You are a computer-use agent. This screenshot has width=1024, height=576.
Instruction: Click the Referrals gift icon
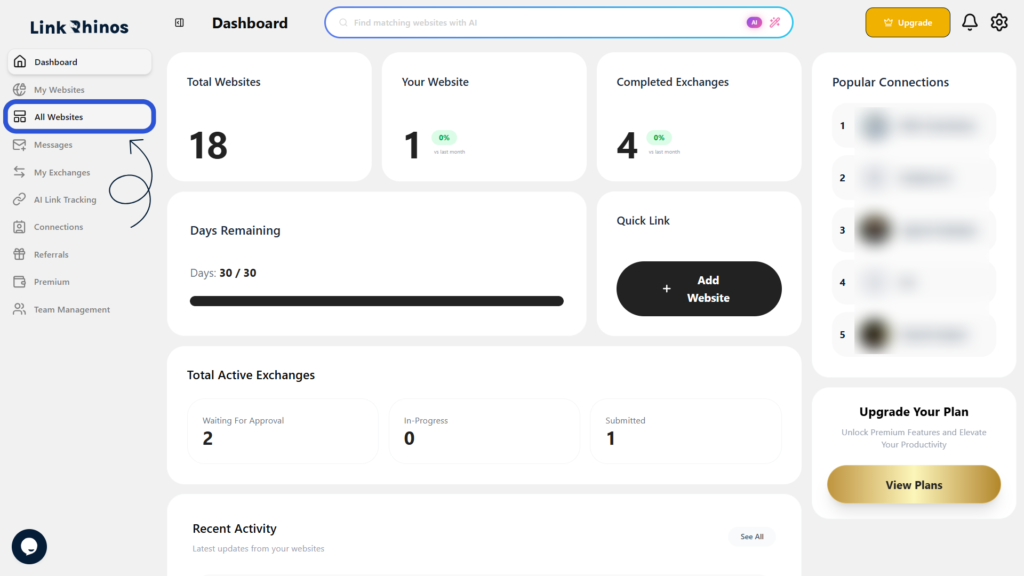pos(20,254)
